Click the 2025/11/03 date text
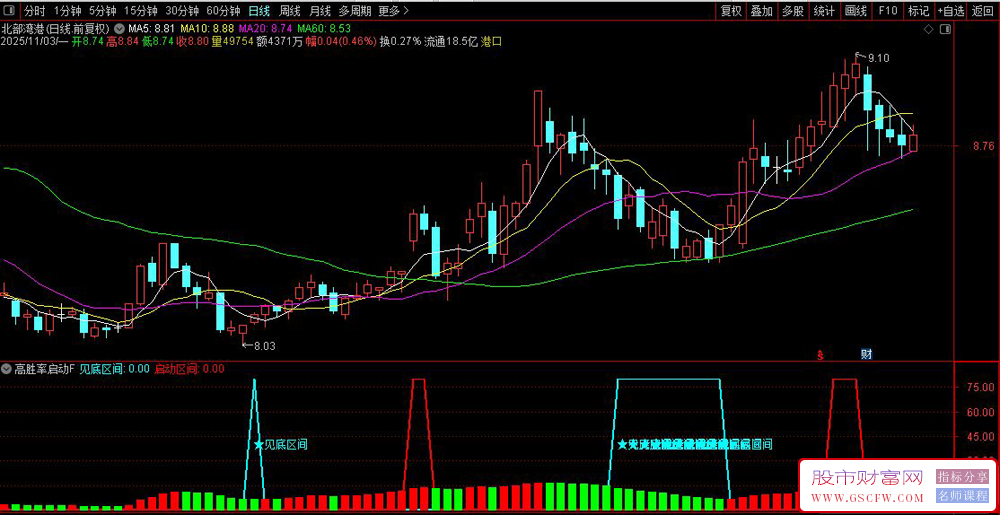Viewport: 1000px width, 515px height. point(28,41)
